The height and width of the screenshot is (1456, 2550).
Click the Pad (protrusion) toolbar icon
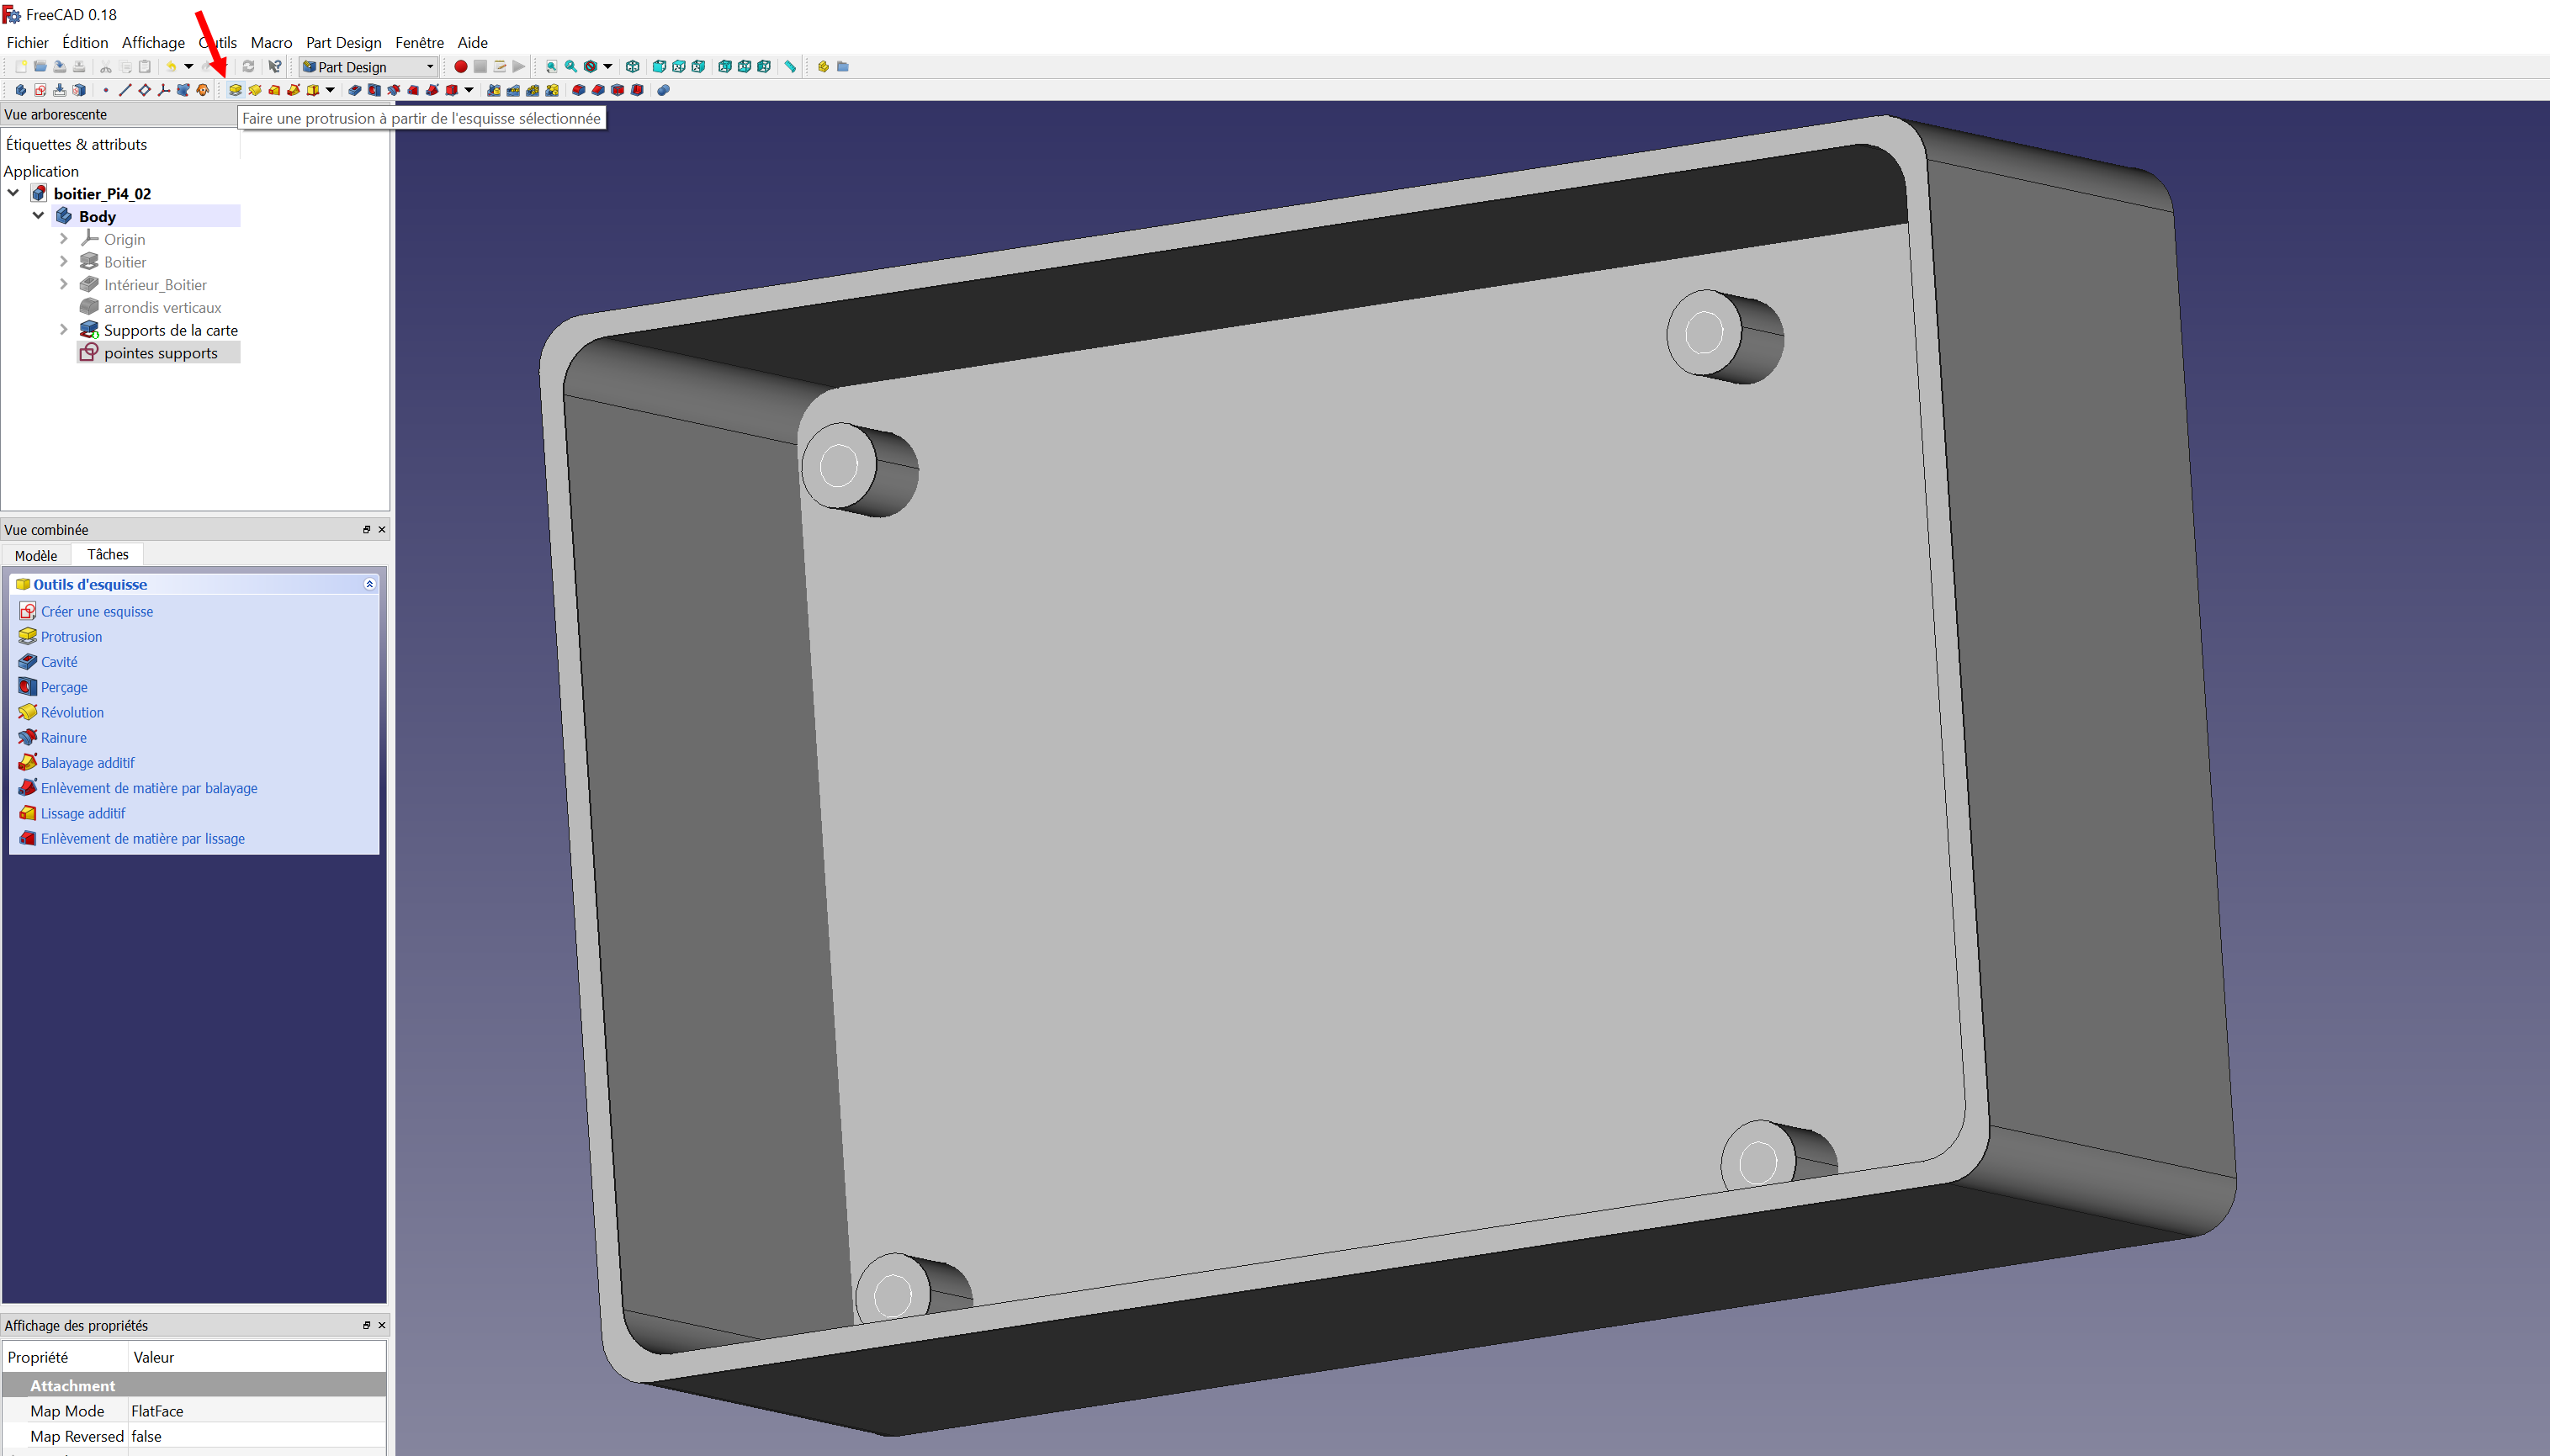click(236, 90)
